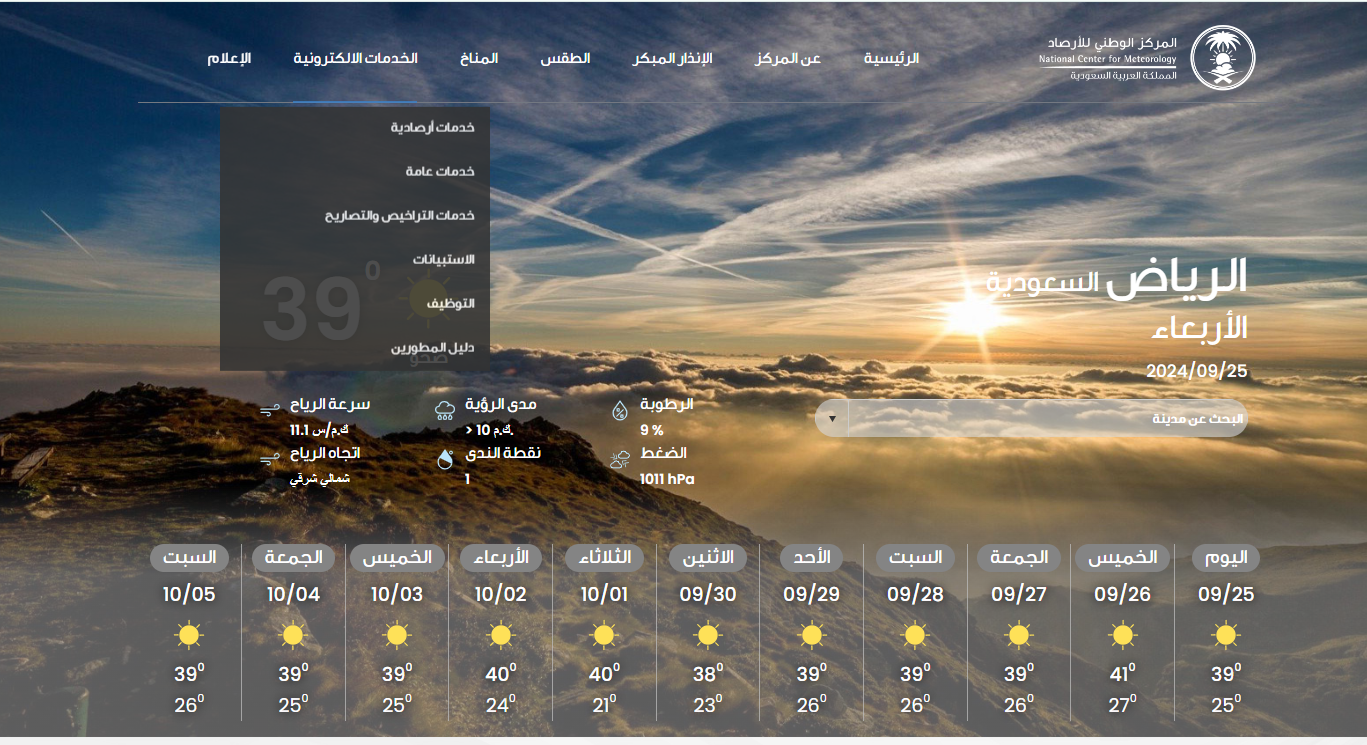Click the visibility range cloud icon

tap(445, 409)
